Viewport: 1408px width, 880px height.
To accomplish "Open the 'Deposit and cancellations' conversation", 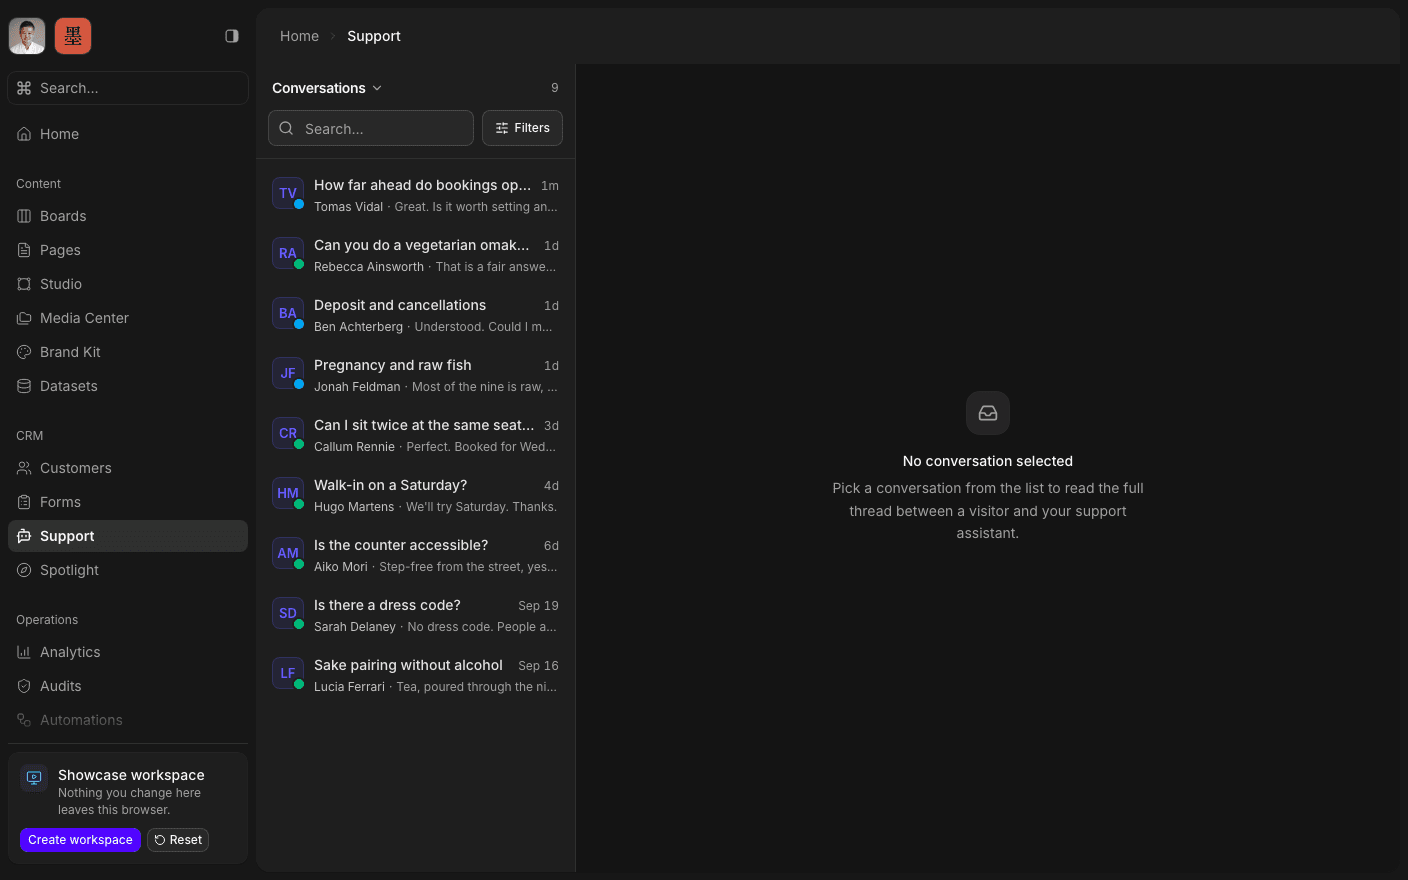I will pos(416,315).
